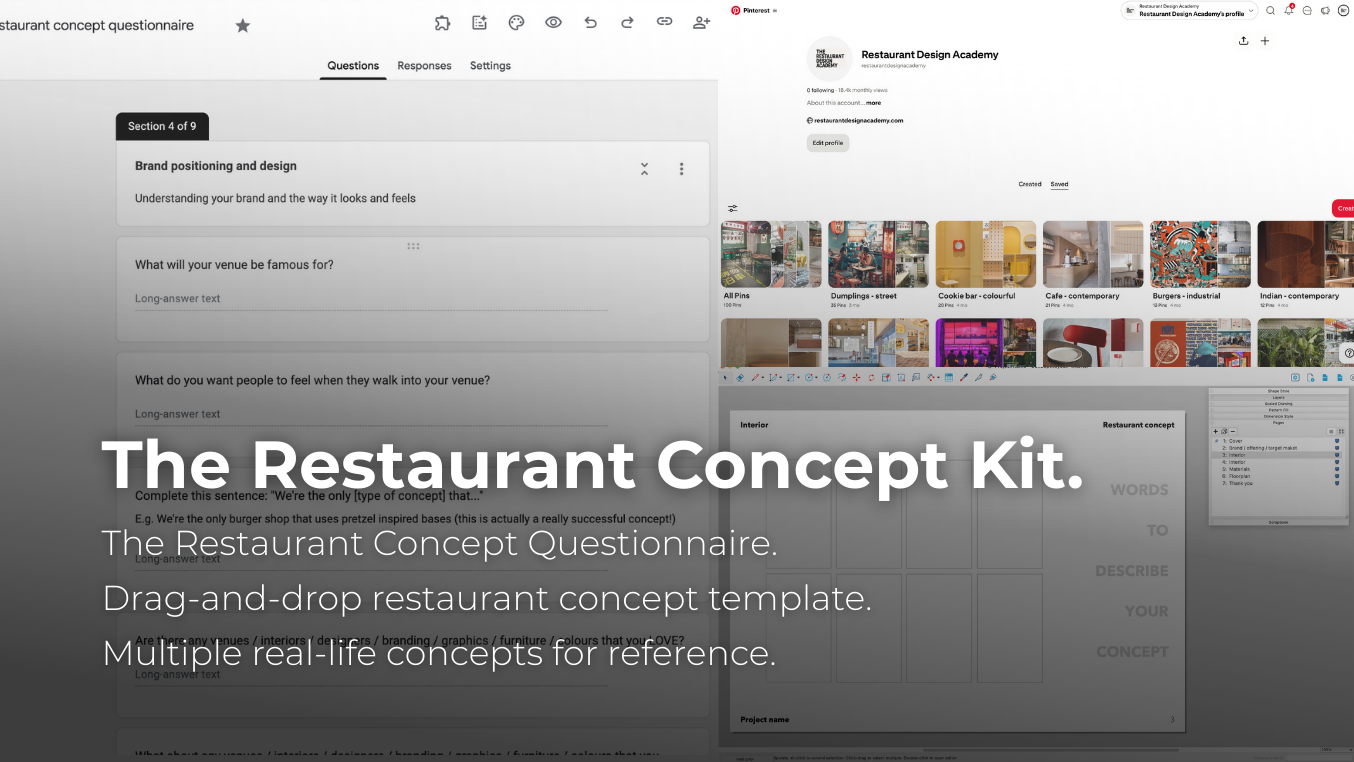Open the section's three-dot options menu
The image size is (1354, 762).
tap(681, 169)
